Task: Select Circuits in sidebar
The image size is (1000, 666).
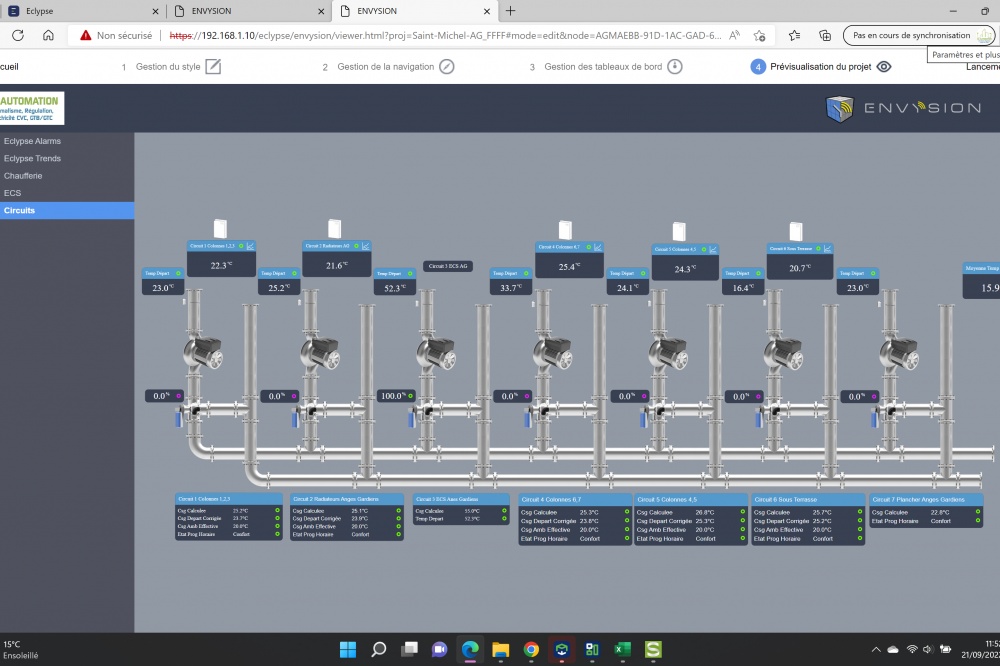Action: click(x=67, y=211)
